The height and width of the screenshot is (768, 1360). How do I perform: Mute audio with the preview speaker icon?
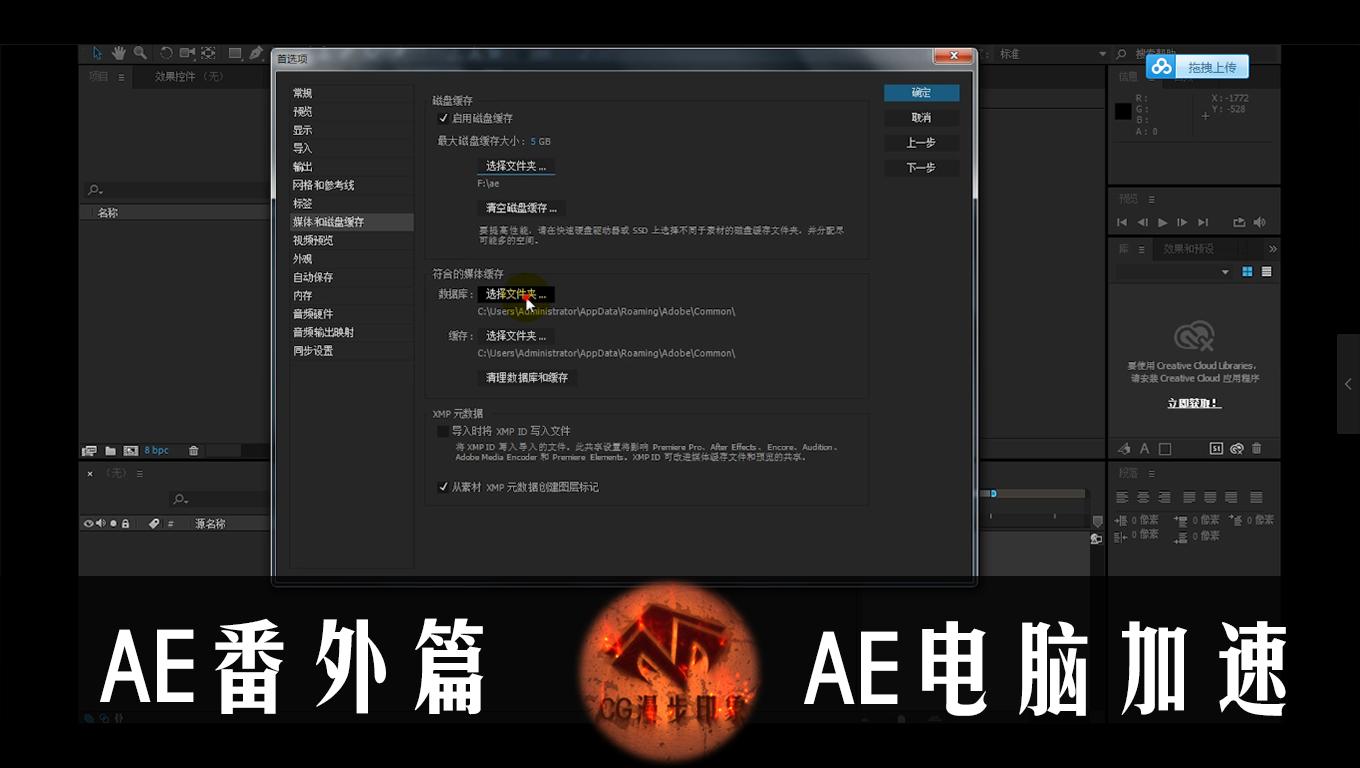click(1260, 222)
